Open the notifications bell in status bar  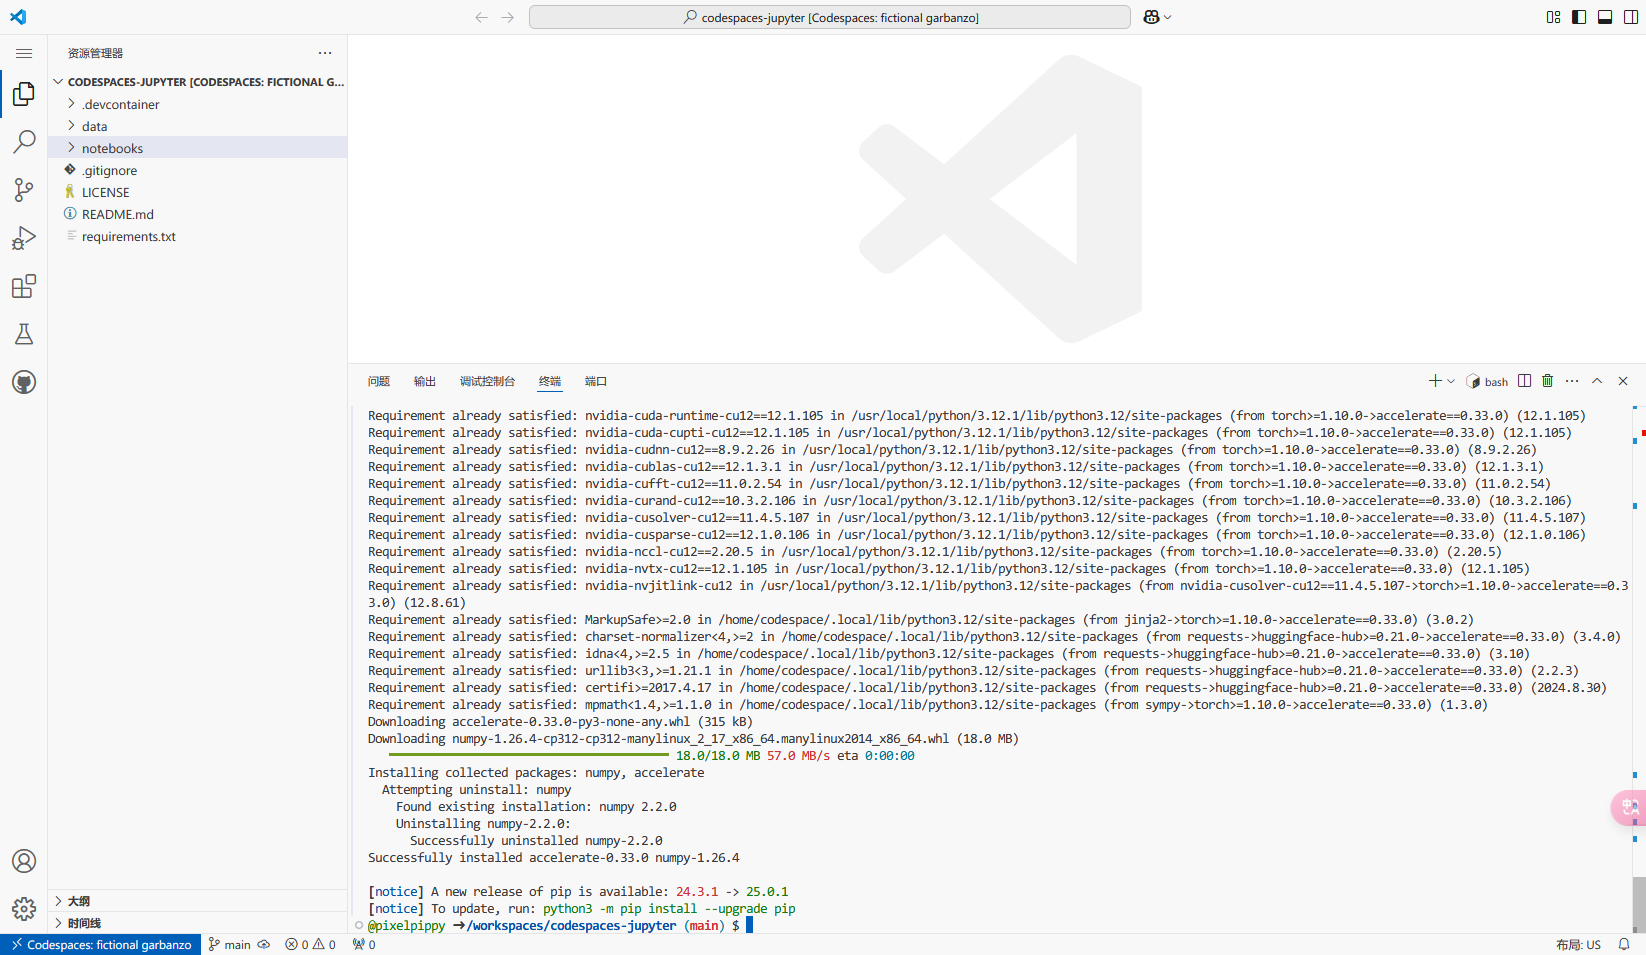(1624, 944)
